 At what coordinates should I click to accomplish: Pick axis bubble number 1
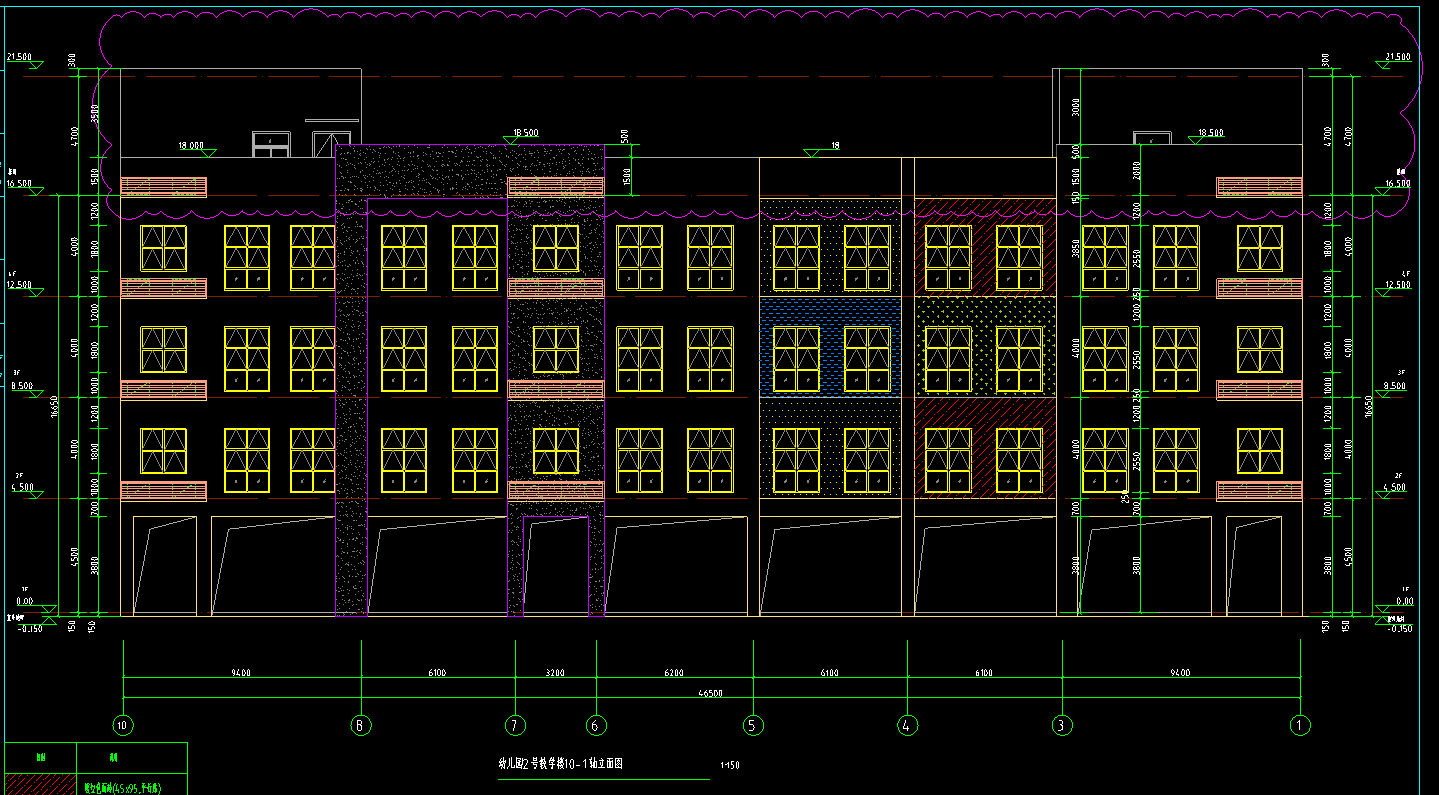point(1300,725)
